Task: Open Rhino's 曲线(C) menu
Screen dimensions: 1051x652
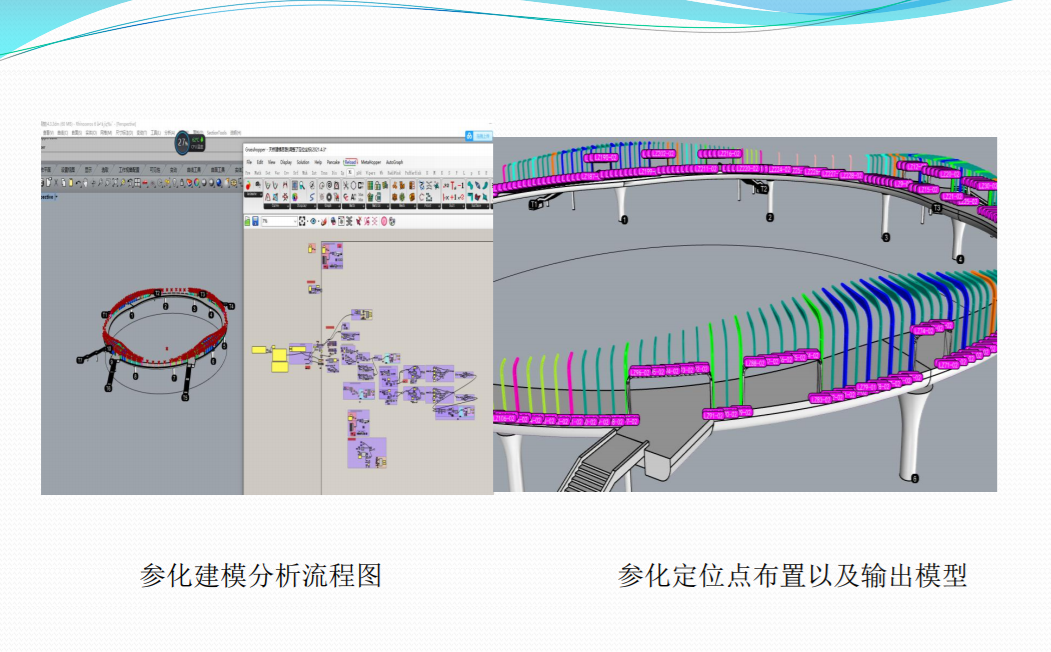Action: [63, 133]
